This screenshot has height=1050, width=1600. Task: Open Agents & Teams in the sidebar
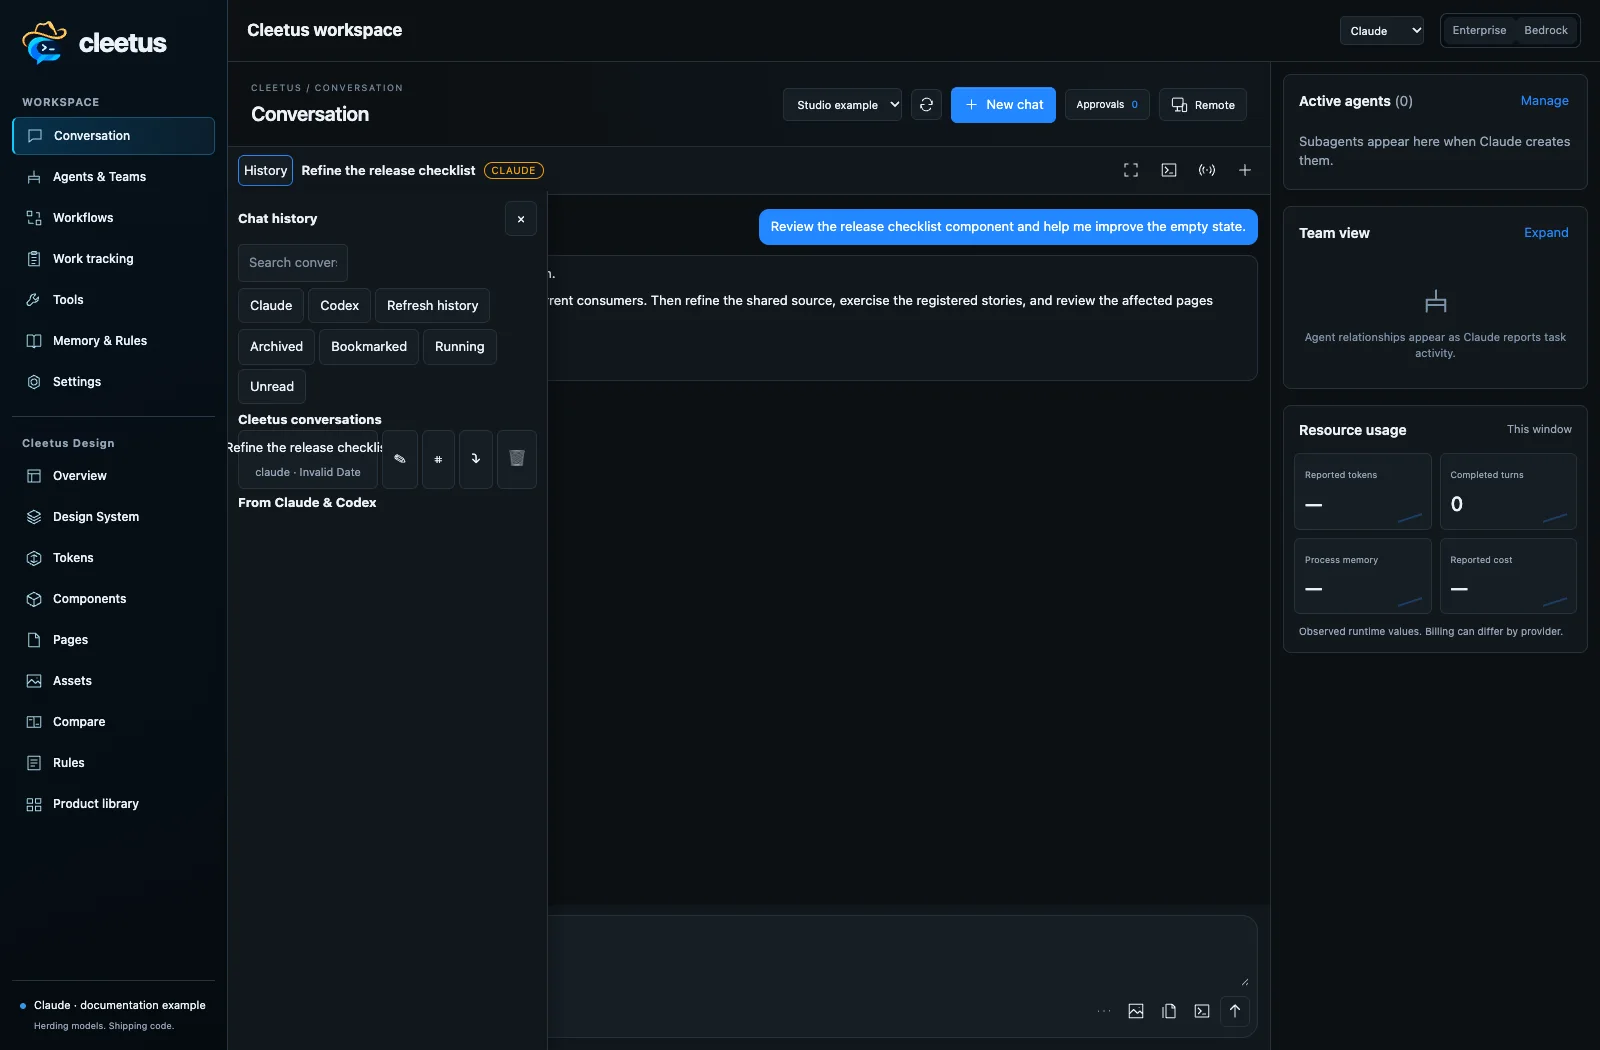pyautogui.click(x=113, y=177)
